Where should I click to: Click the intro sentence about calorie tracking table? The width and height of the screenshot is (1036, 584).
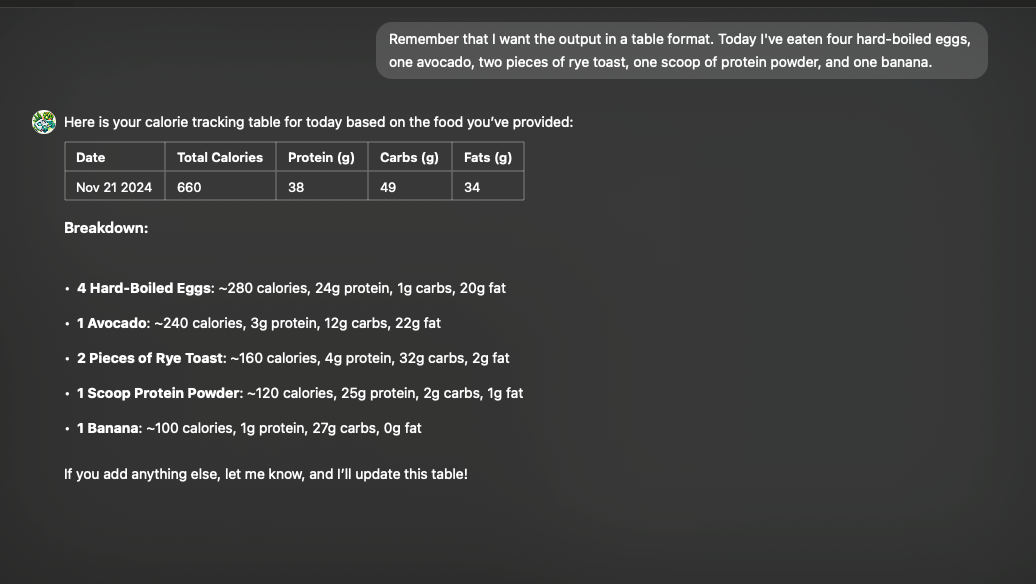(318, 122)
